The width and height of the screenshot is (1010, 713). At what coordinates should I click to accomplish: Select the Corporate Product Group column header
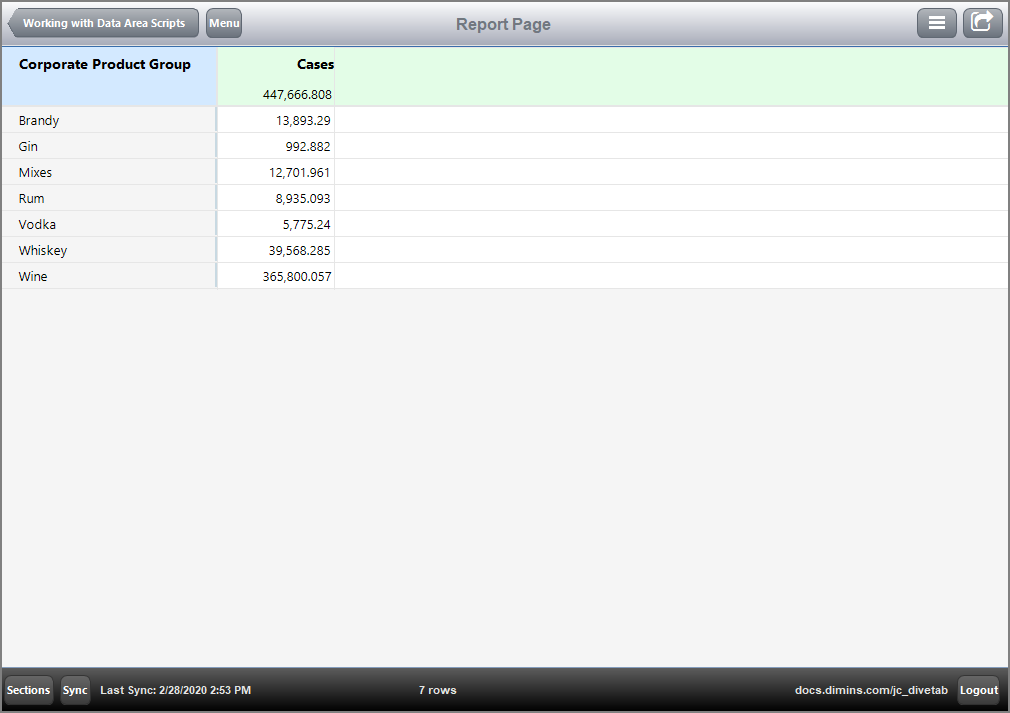click(105, 64)
